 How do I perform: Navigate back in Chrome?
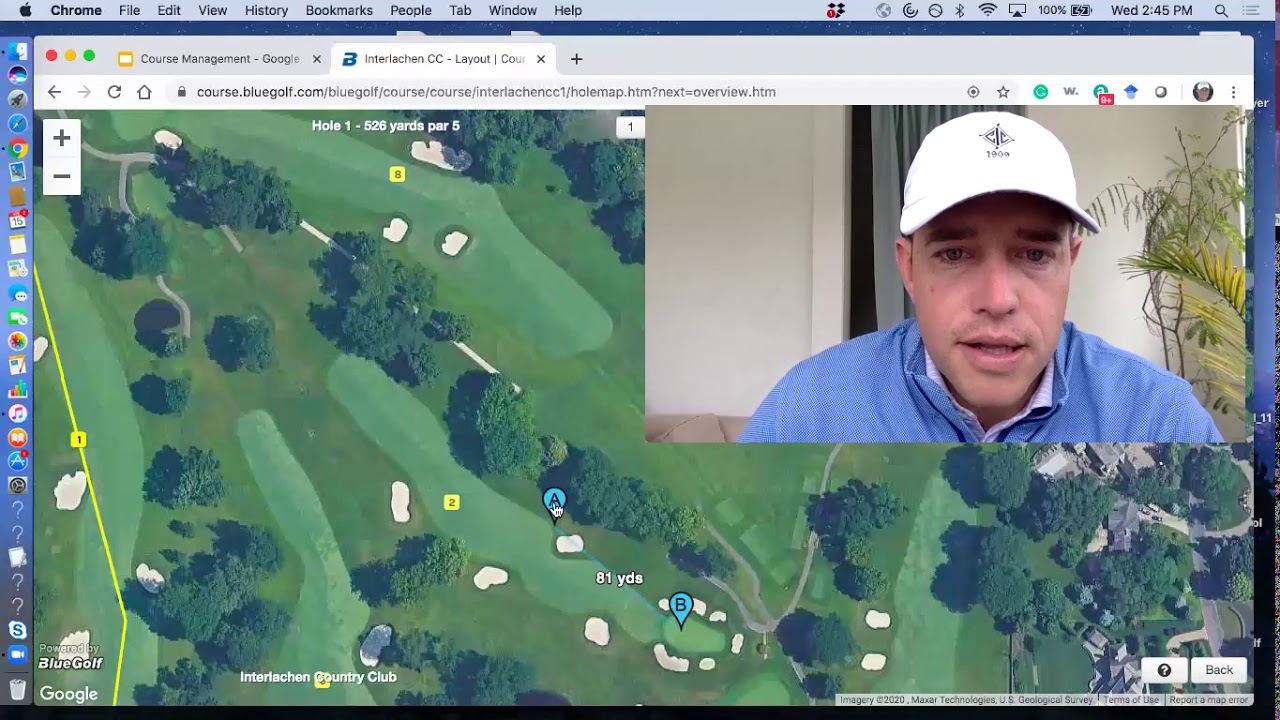tap(54, 92)
